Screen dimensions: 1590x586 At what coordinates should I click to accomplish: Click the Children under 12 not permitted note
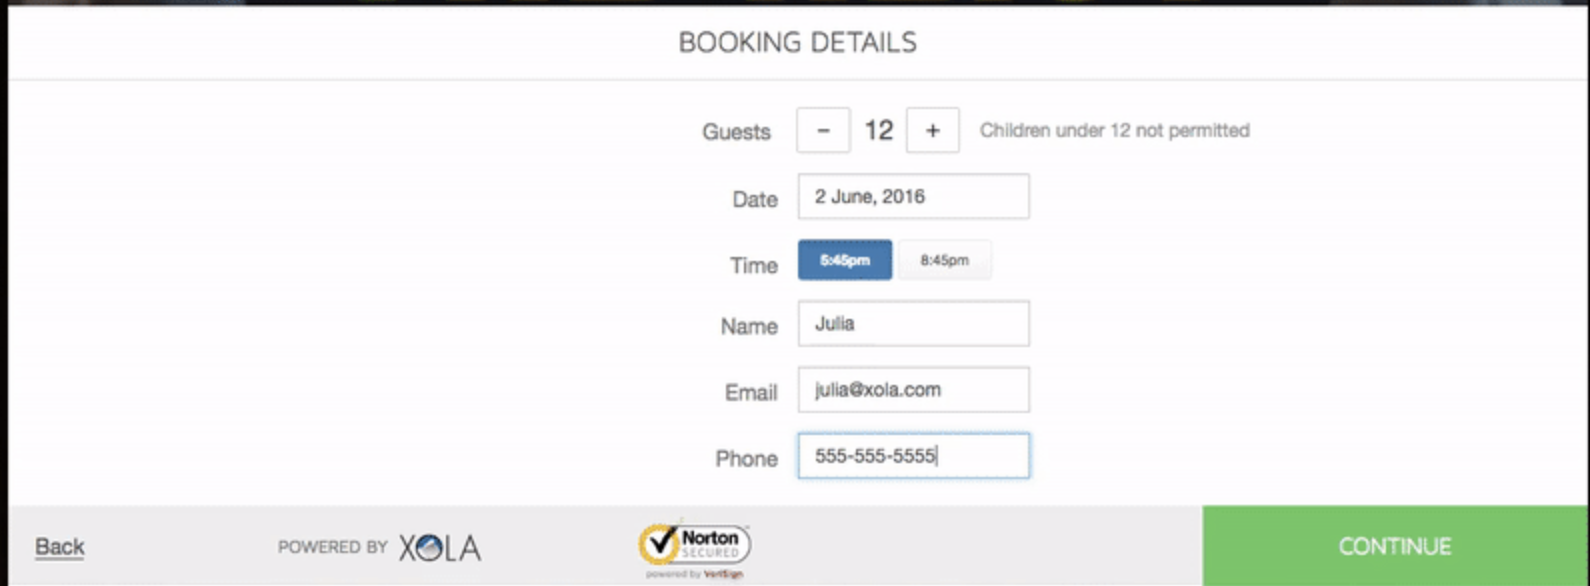1114,130
